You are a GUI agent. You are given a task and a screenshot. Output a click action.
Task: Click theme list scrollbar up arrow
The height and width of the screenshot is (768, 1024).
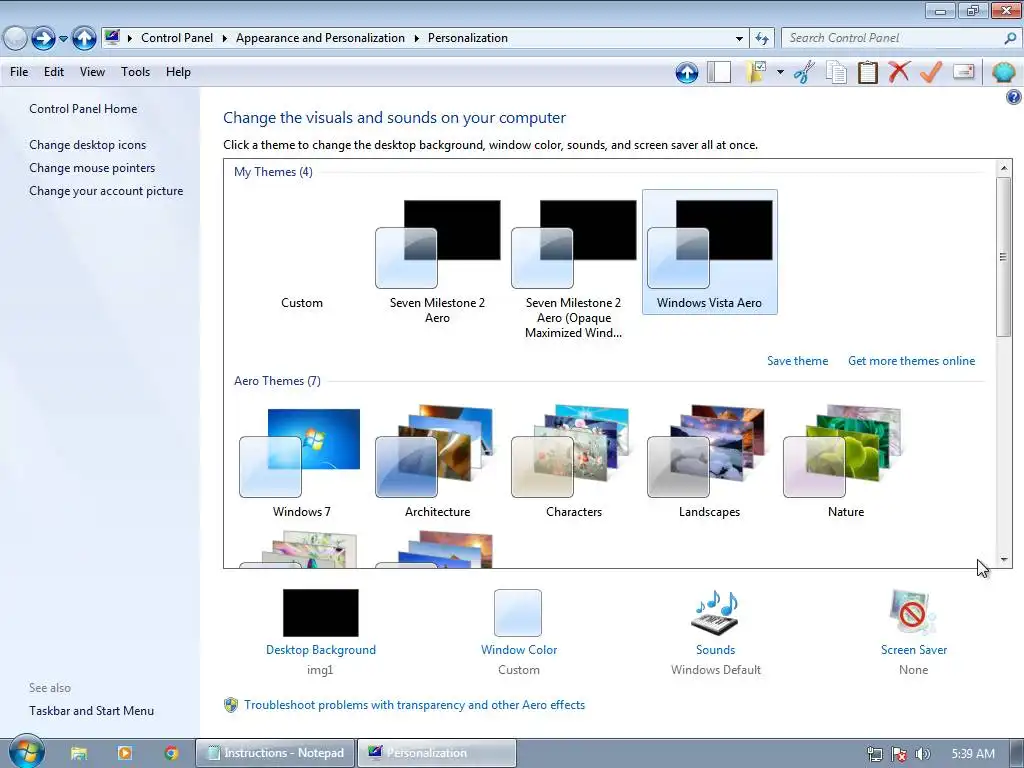(1004, 168)
